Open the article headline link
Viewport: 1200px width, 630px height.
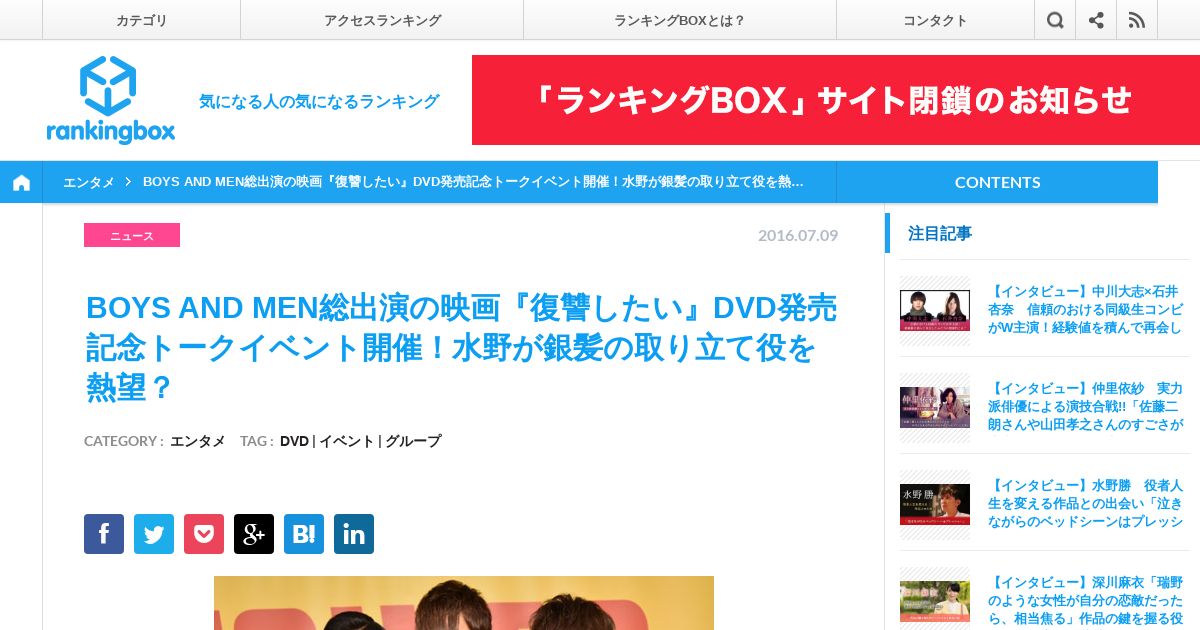(461, 348)
